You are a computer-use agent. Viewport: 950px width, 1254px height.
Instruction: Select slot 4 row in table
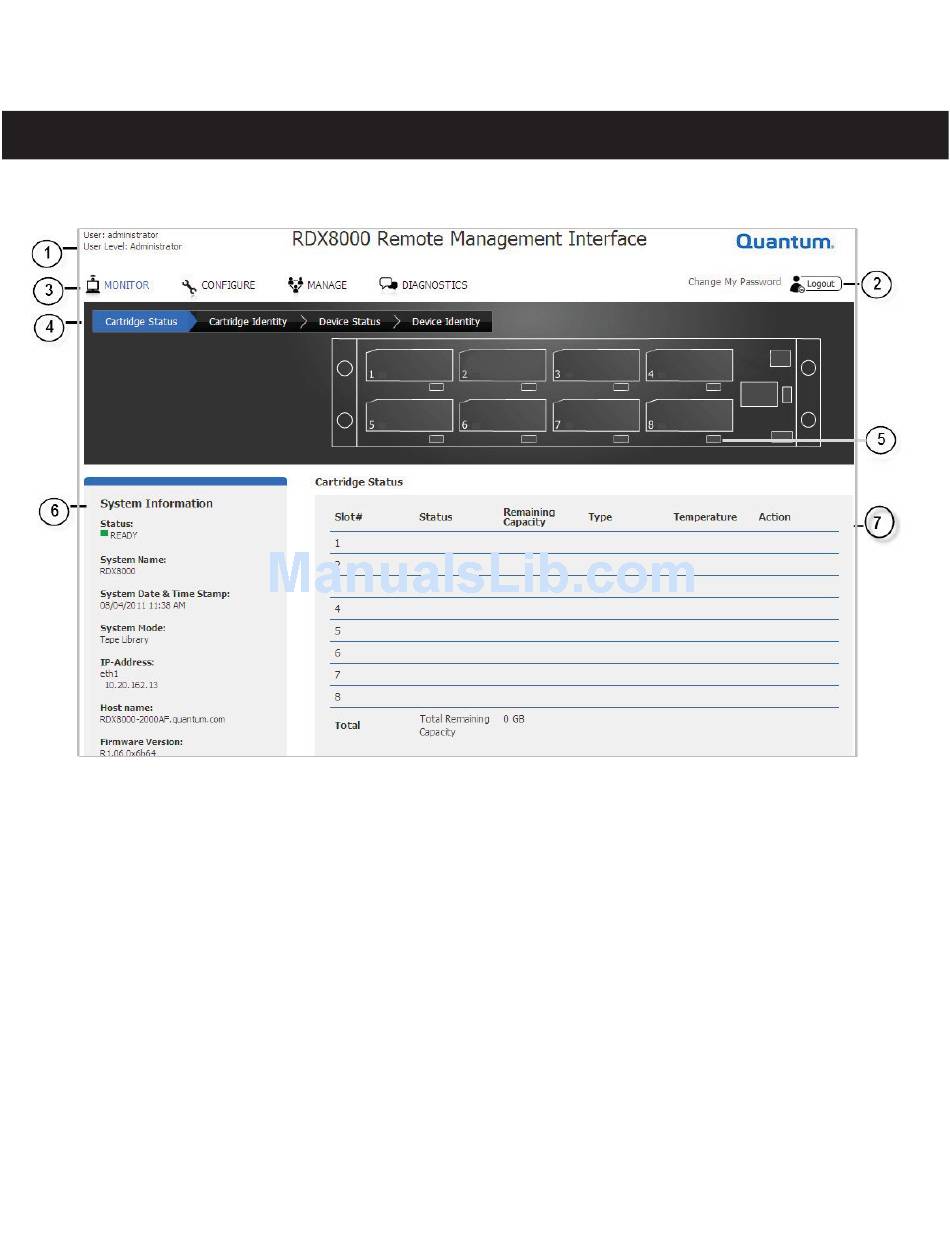[585, 609]
